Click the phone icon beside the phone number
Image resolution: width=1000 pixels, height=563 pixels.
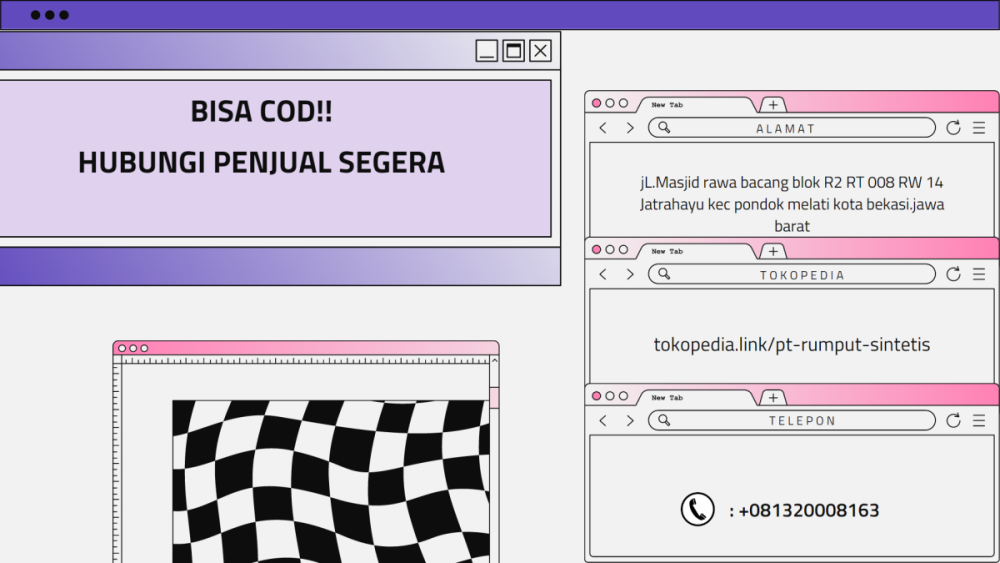697,510
